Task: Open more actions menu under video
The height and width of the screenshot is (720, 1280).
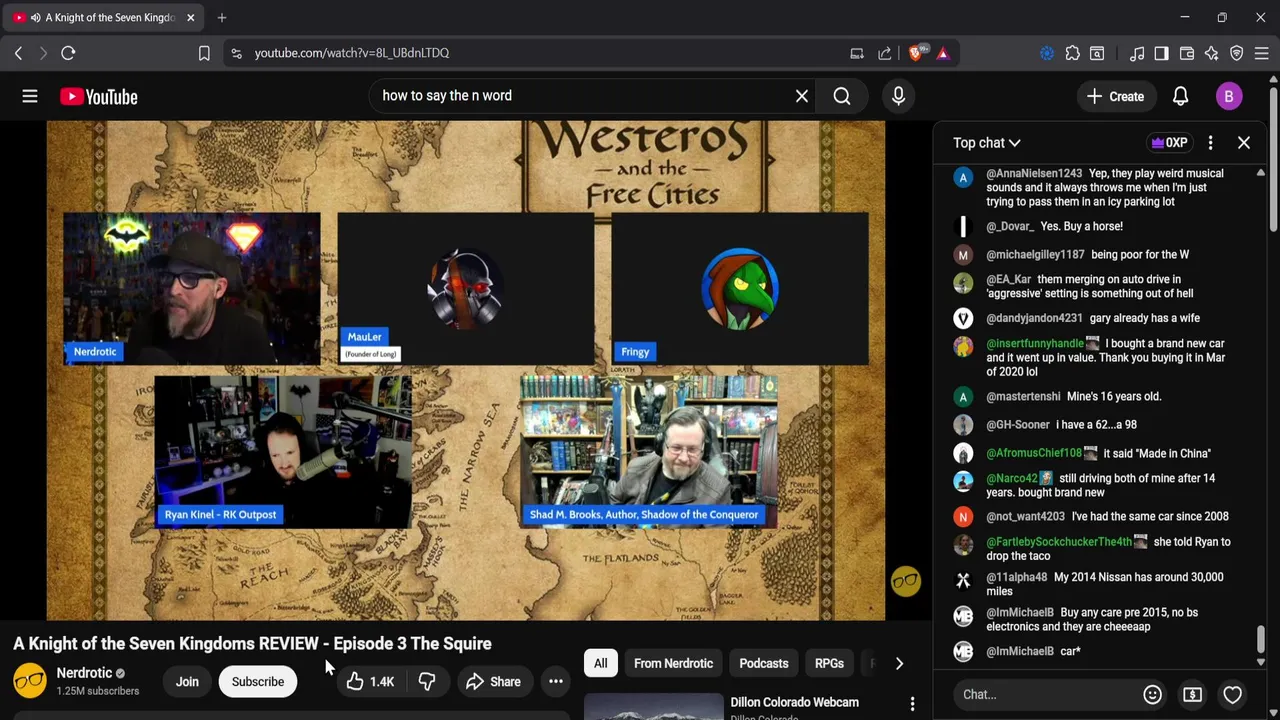Action: [556, 682]
